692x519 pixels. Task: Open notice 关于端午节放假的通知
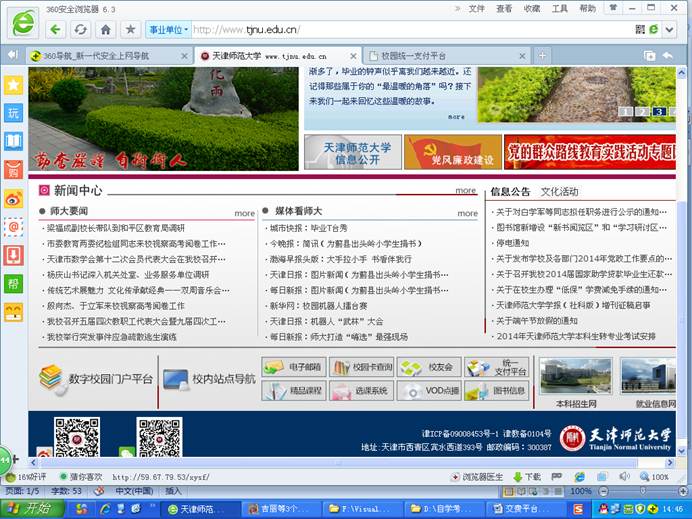point(537,320)
